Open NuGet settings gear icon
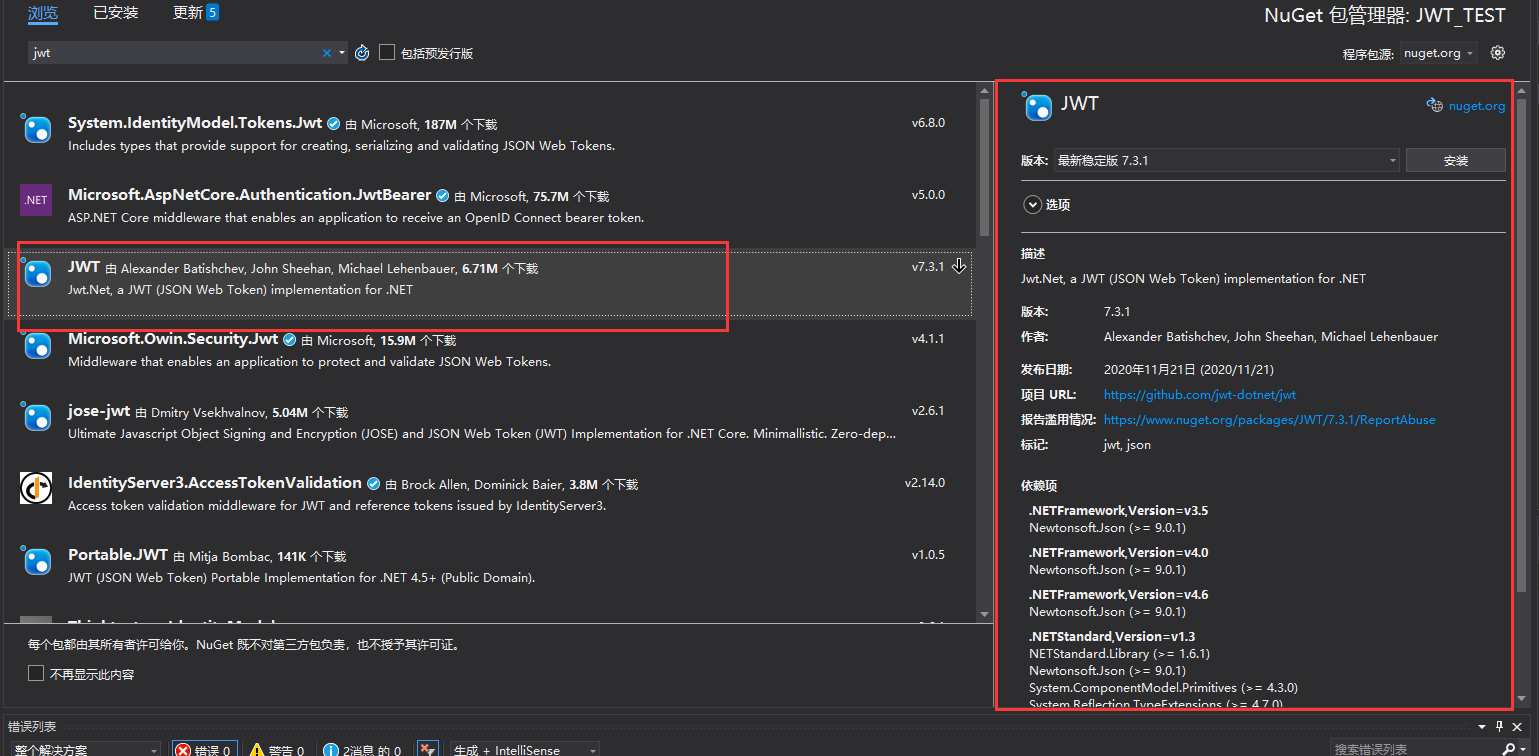This screenshot has height=756, width=1539. coord(1497,53)
